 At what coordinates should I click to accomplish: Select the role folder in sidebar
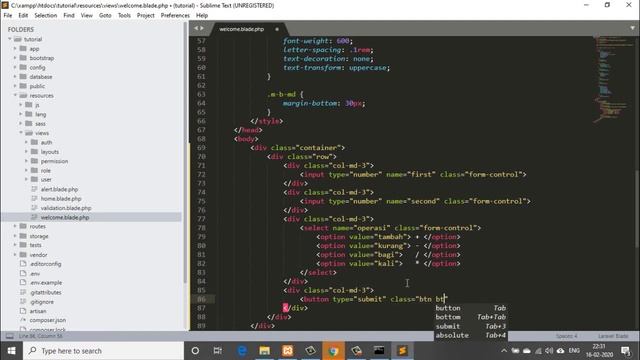click(x=46, y=171)
